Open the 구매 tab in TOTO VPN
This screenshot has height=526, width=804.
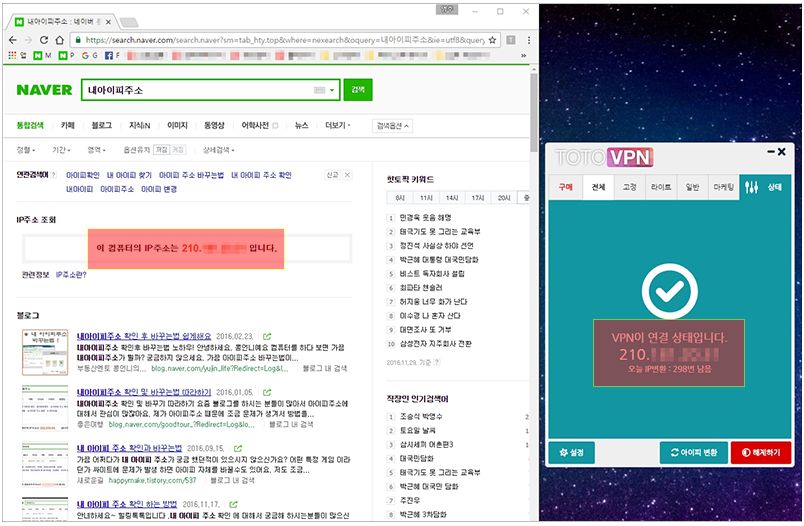(x=566, y=187)
